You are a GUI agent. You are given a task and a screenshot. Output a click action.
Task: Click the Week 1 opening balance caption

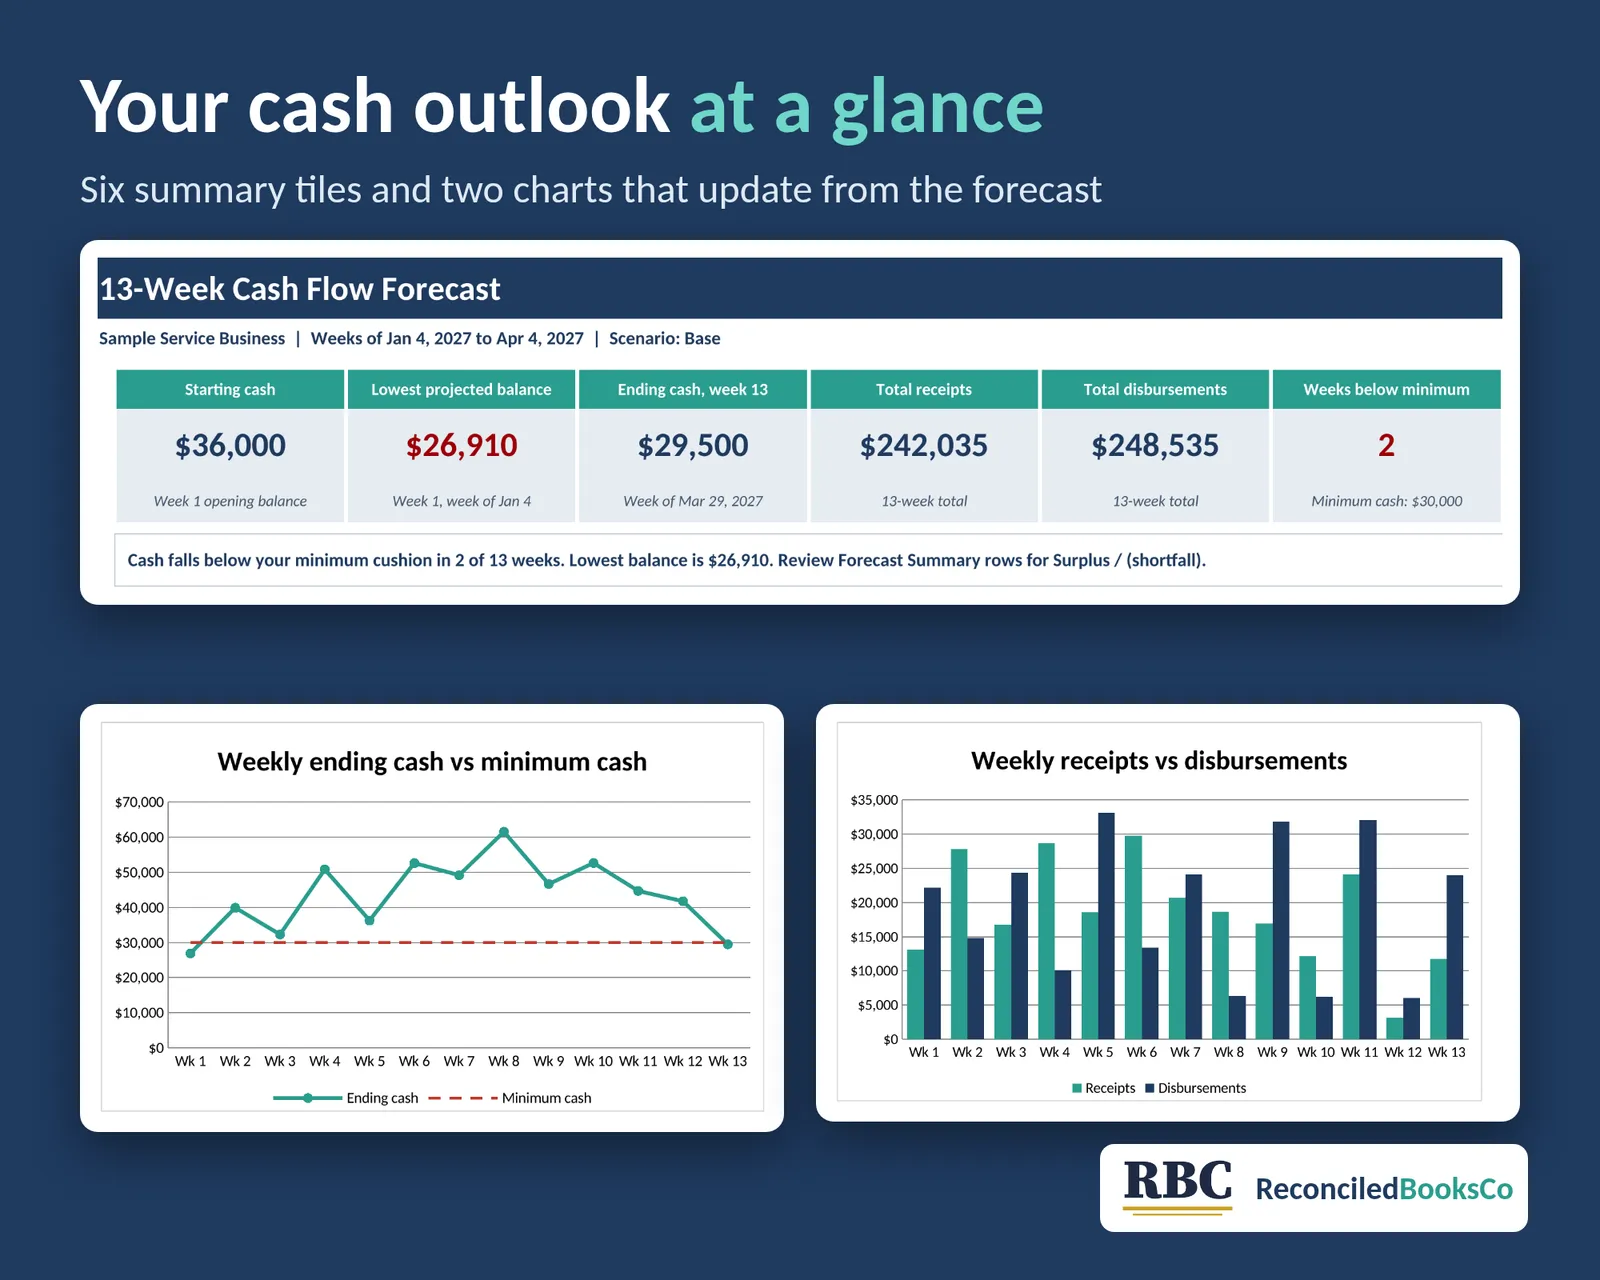tap(230, 501)
